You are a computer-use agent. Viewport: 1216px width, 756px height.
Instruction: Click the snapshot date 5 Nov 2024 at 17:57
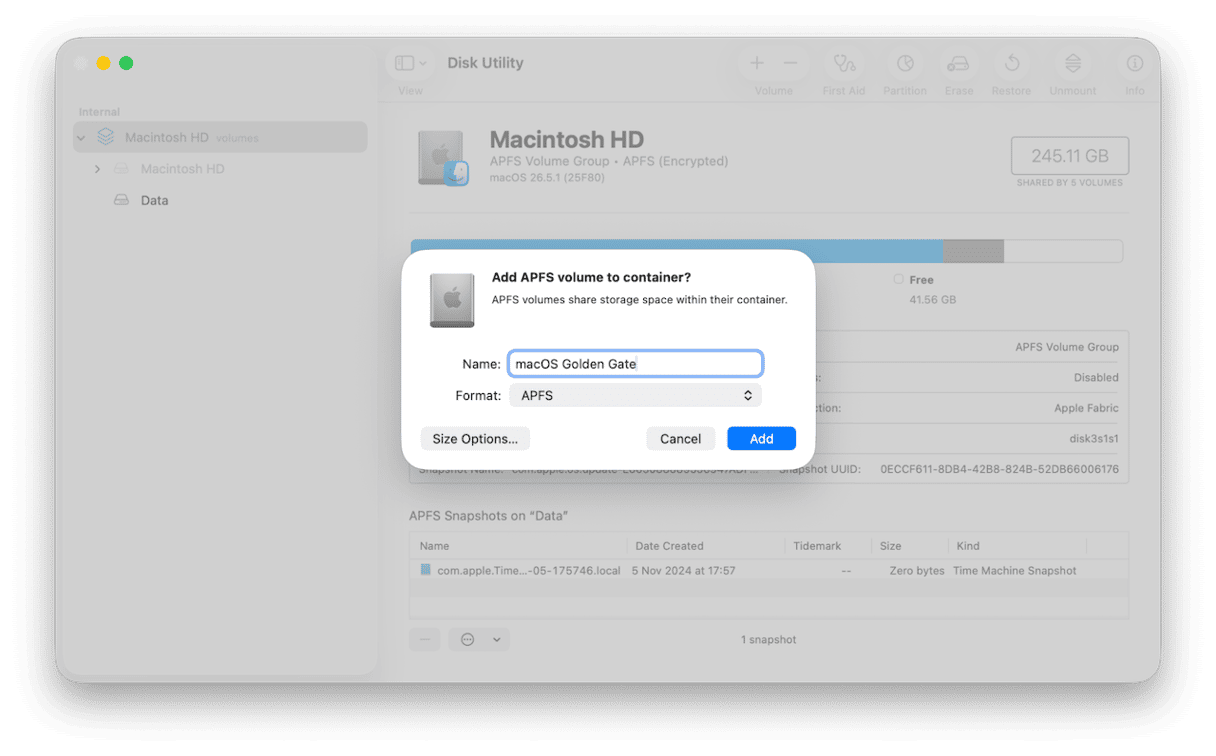click(683, 571)
